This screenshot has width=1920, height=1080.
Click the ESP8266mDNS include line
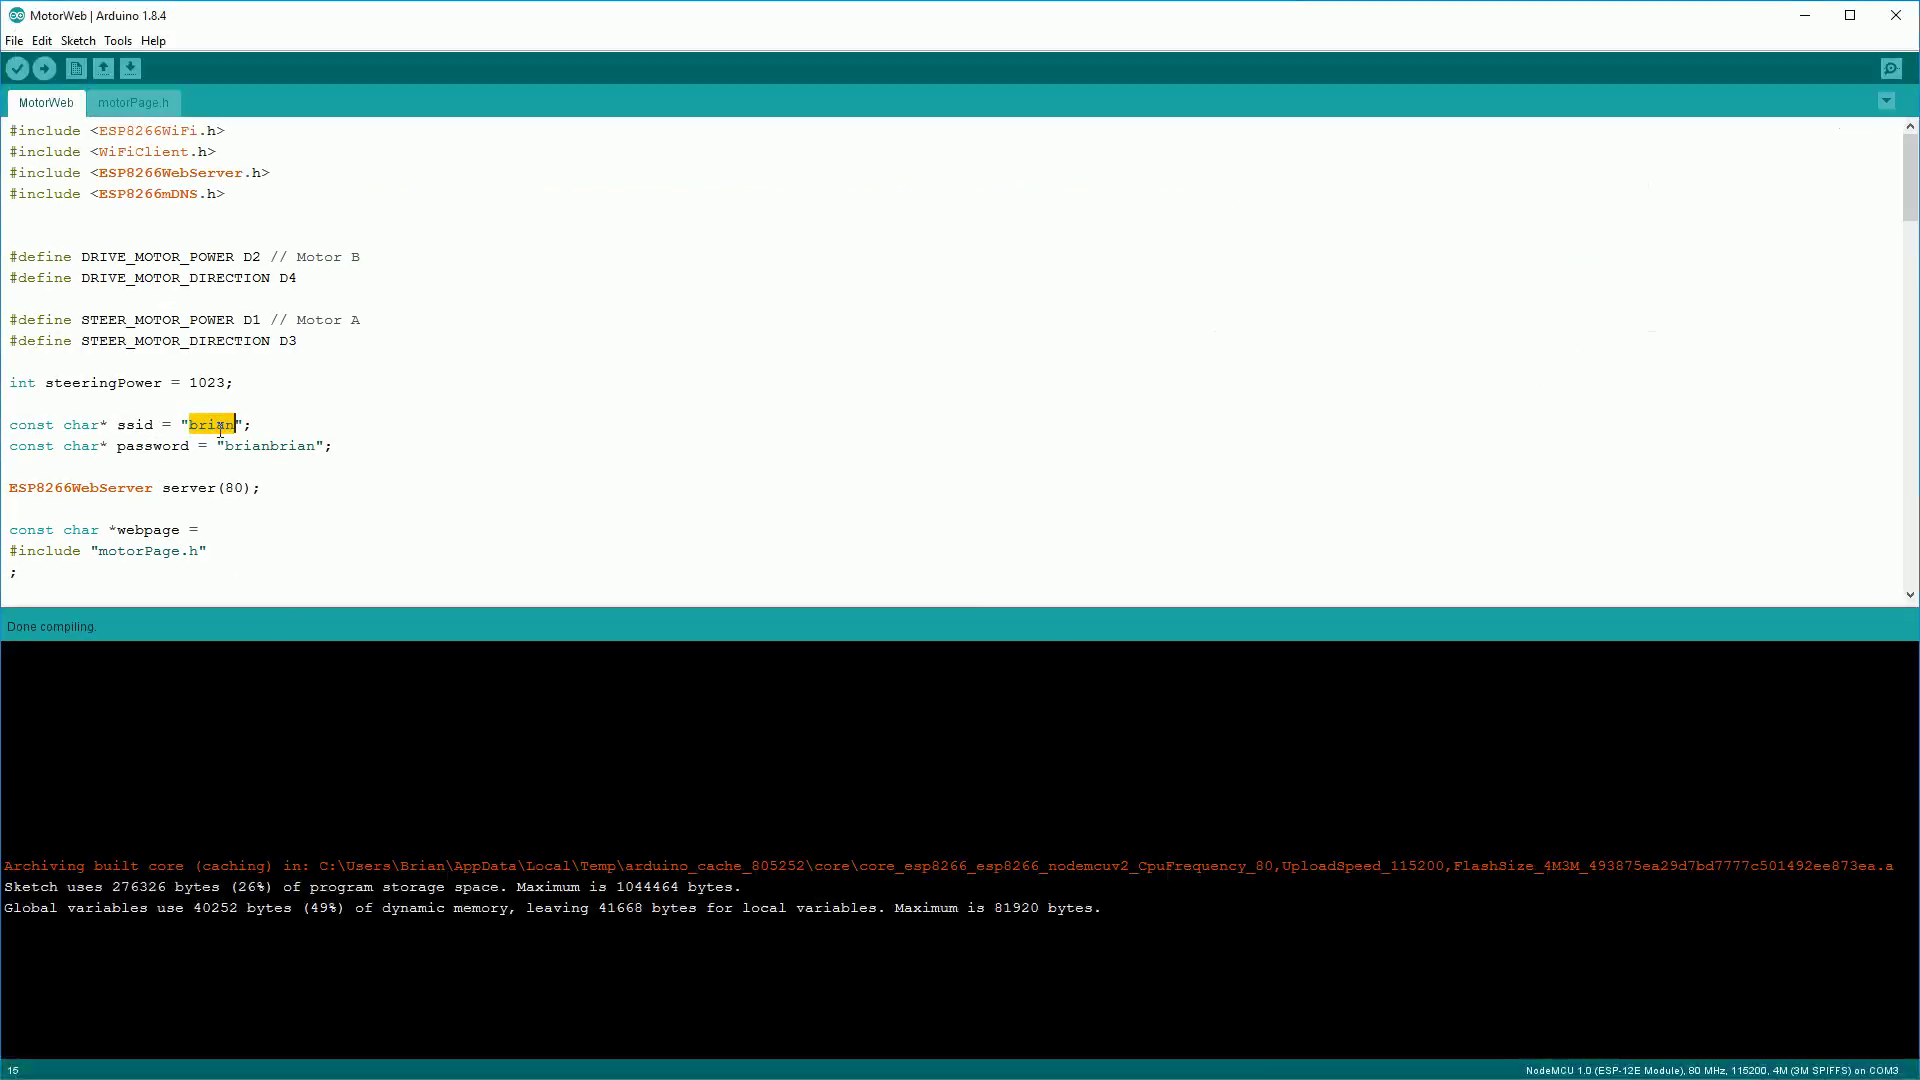pyautogui.click(x=117, y=194)
